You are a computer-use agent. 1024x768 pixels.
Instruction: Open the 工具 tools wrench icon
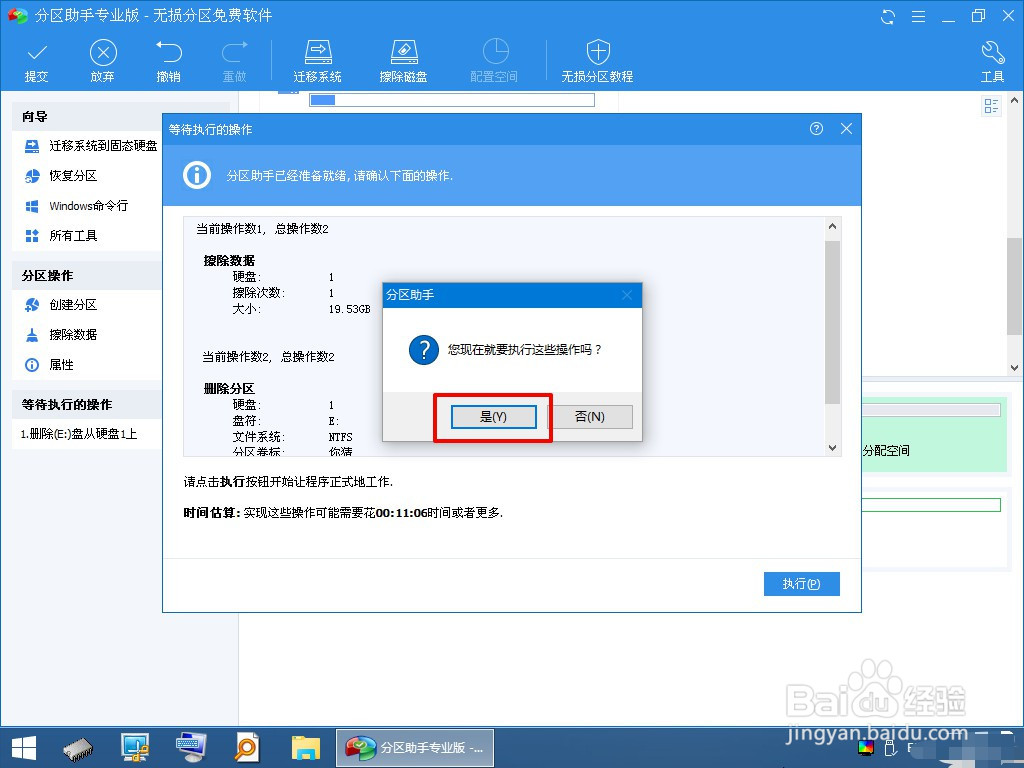(x=992, y=61)
